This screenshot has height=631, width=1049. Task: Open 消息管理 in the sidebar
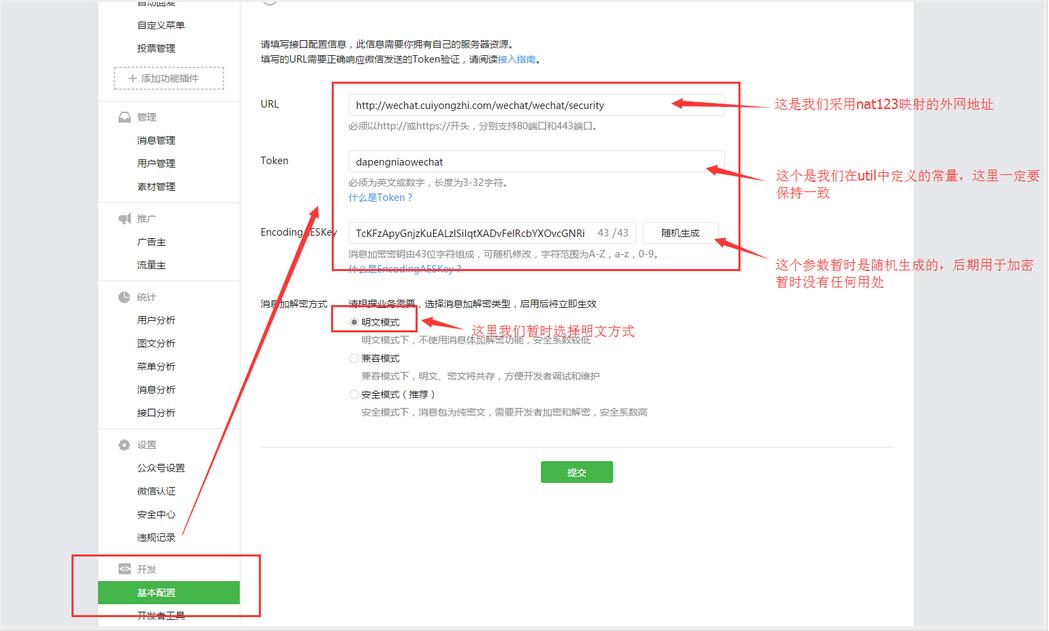click(156, 141)
